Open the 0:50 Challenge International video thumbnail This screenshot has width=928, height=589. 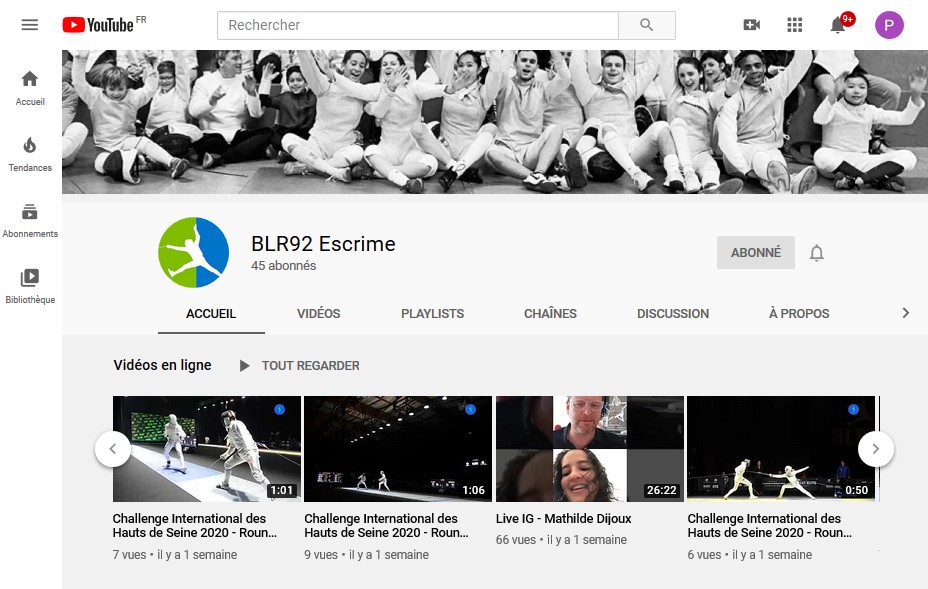(781, 449)
